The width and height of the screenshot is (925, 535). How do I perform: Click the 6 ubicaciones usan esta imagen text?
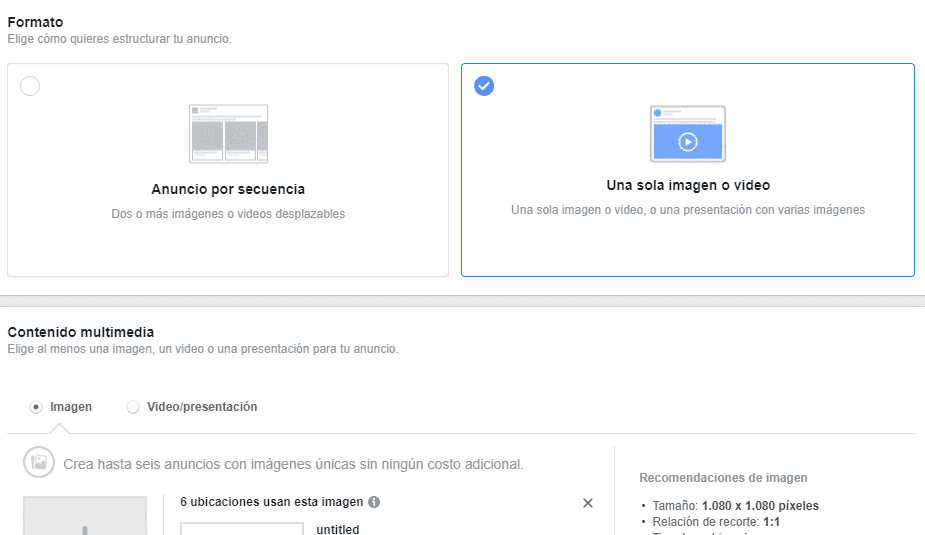pos(271,502)
